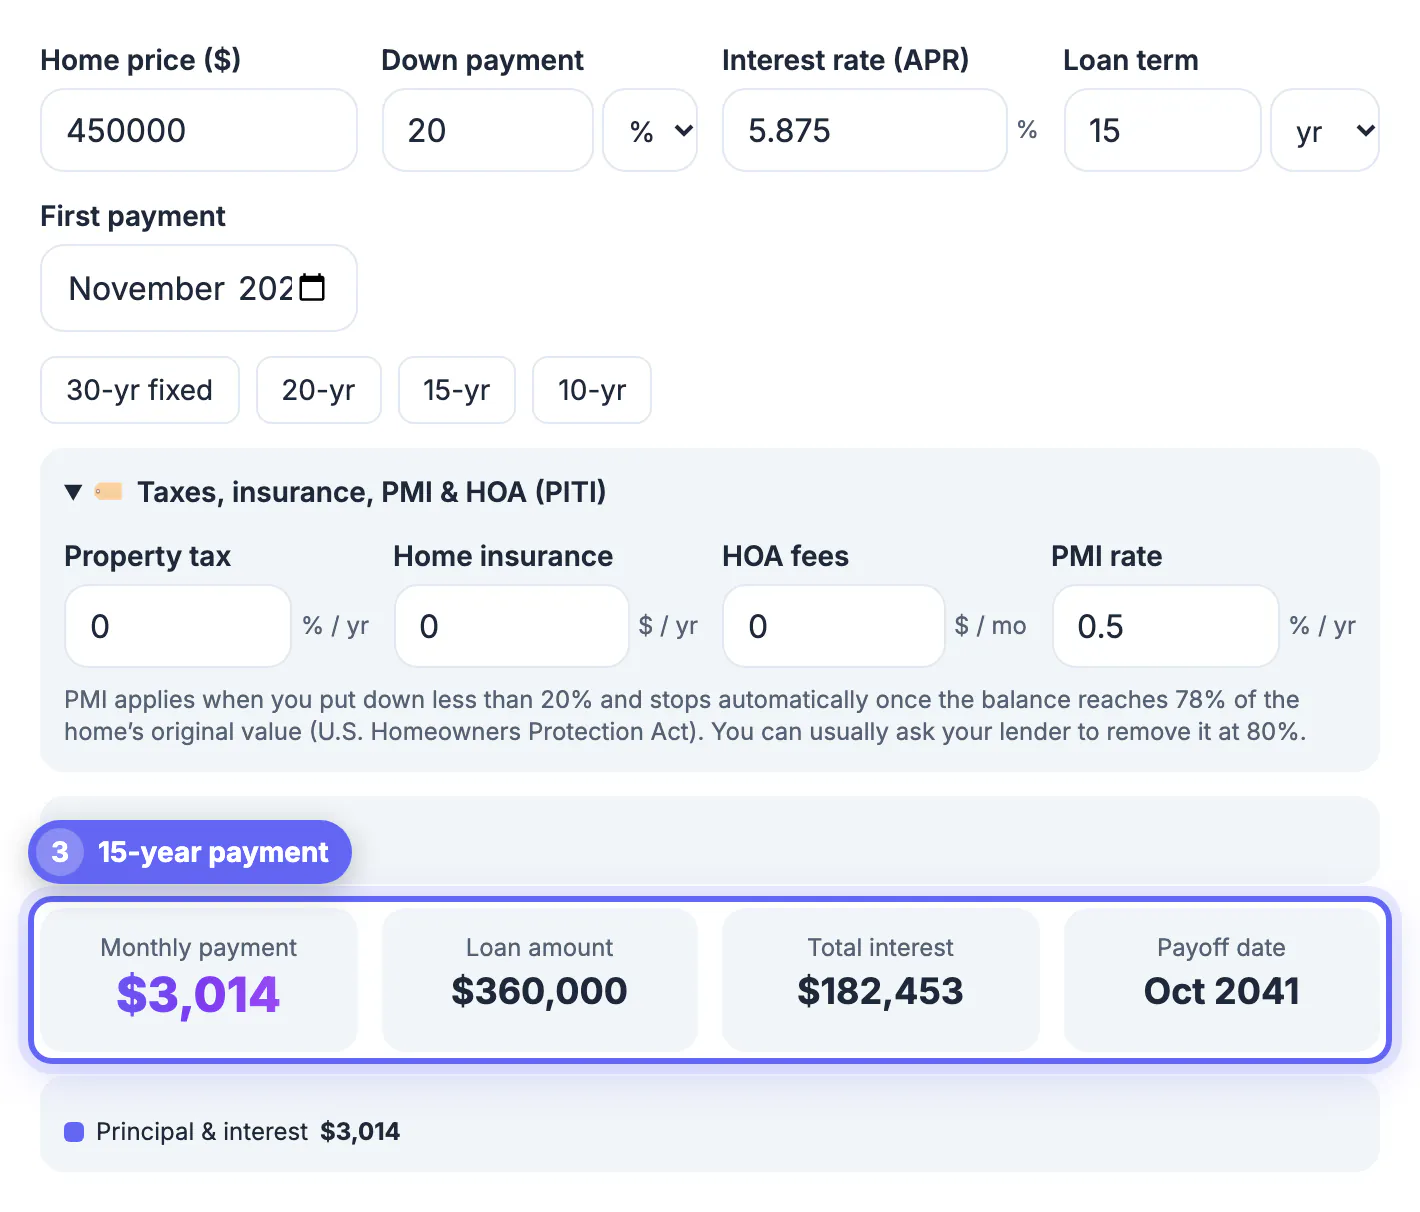Click the Interest rate APR field
This screenshot has width=1420, height=1212.
[x=865, y=130]
